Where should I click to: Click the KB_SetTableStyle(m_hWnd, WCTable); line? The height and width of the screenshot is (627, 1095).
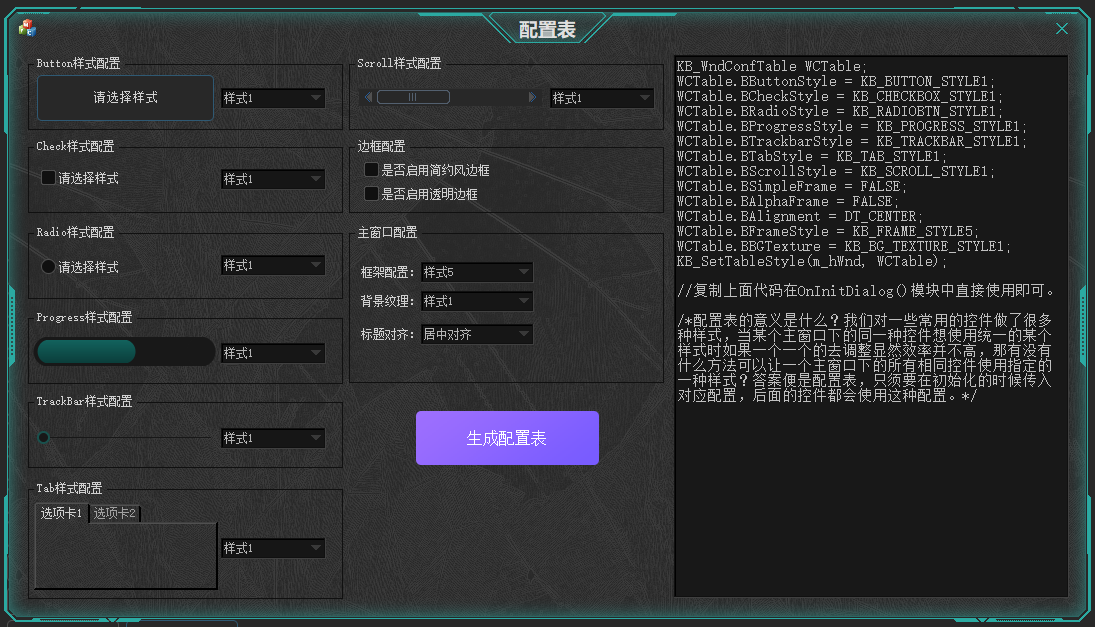[x=811, y=261]
